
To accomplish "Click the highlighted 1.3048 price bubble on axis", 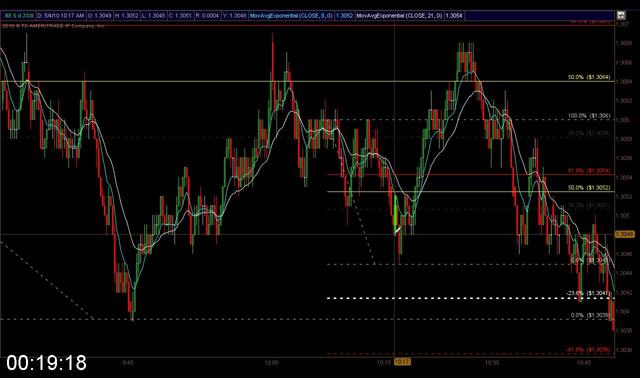I will (x=624, y=234).
